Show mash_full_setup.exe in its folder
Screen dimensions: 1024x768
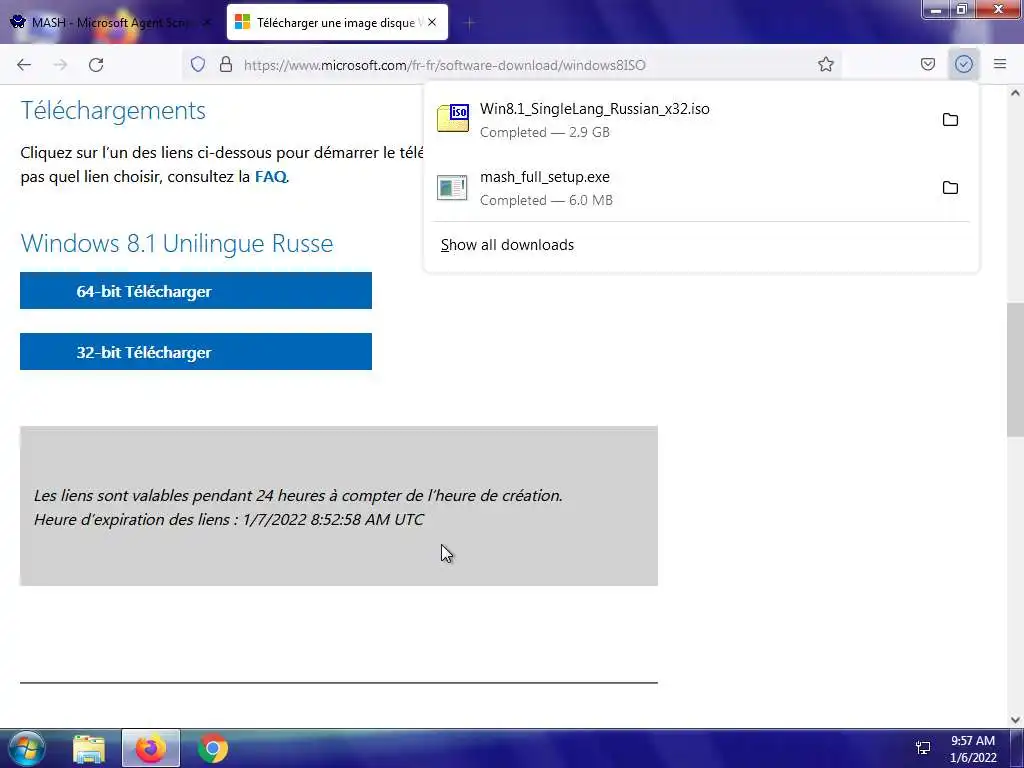[x=950, y=188]
